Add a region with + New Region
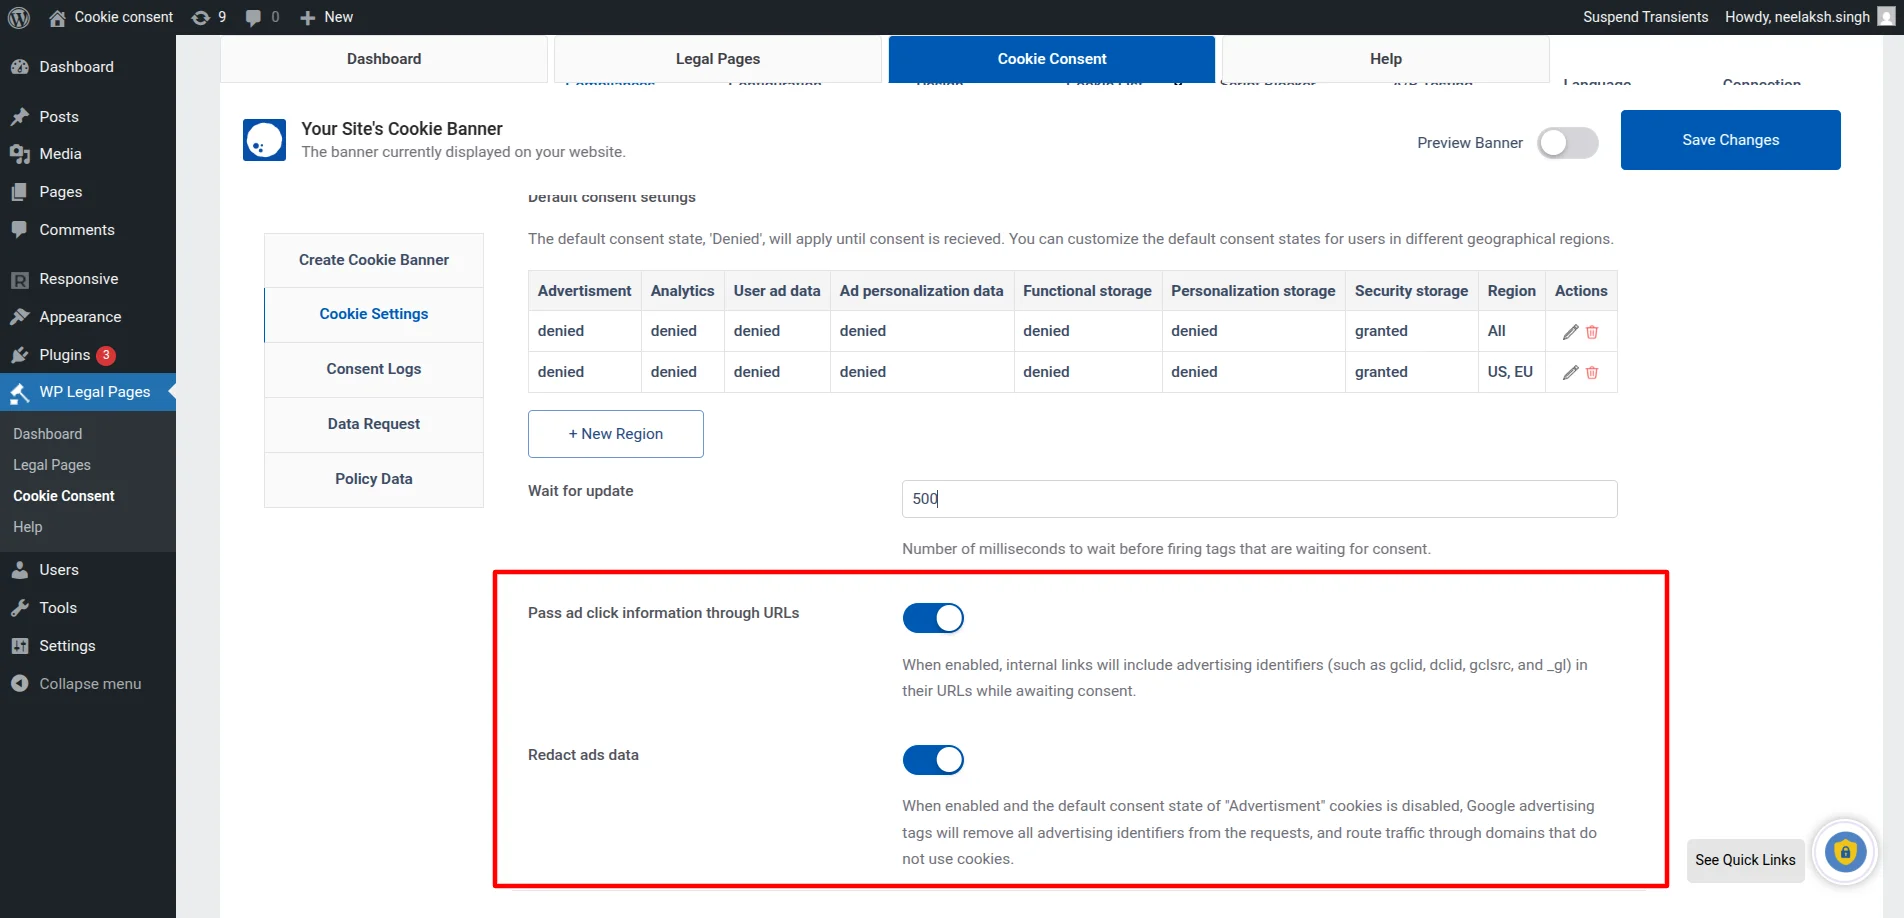The image size is (1904, 918). (616, 434)
